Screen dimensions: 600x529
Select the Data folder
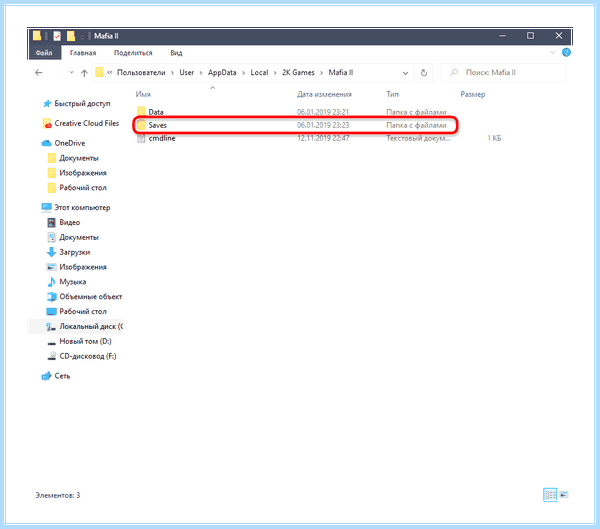156,112
